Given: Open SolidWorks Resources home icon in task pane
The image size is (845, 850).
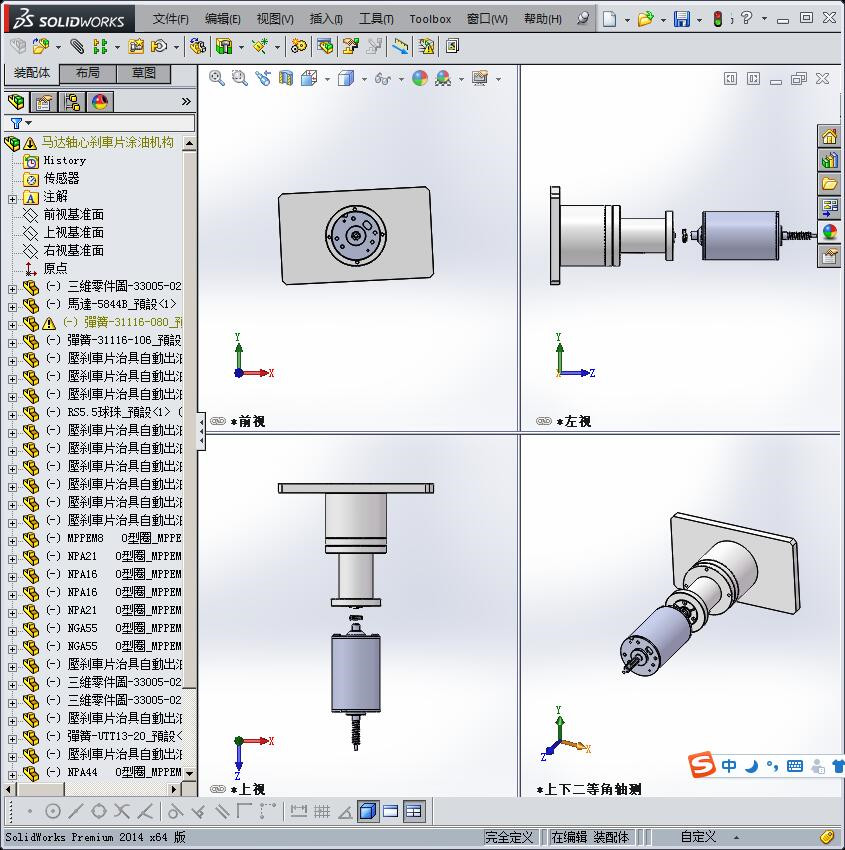Looking at the screenshot, I should click(829, 136).
